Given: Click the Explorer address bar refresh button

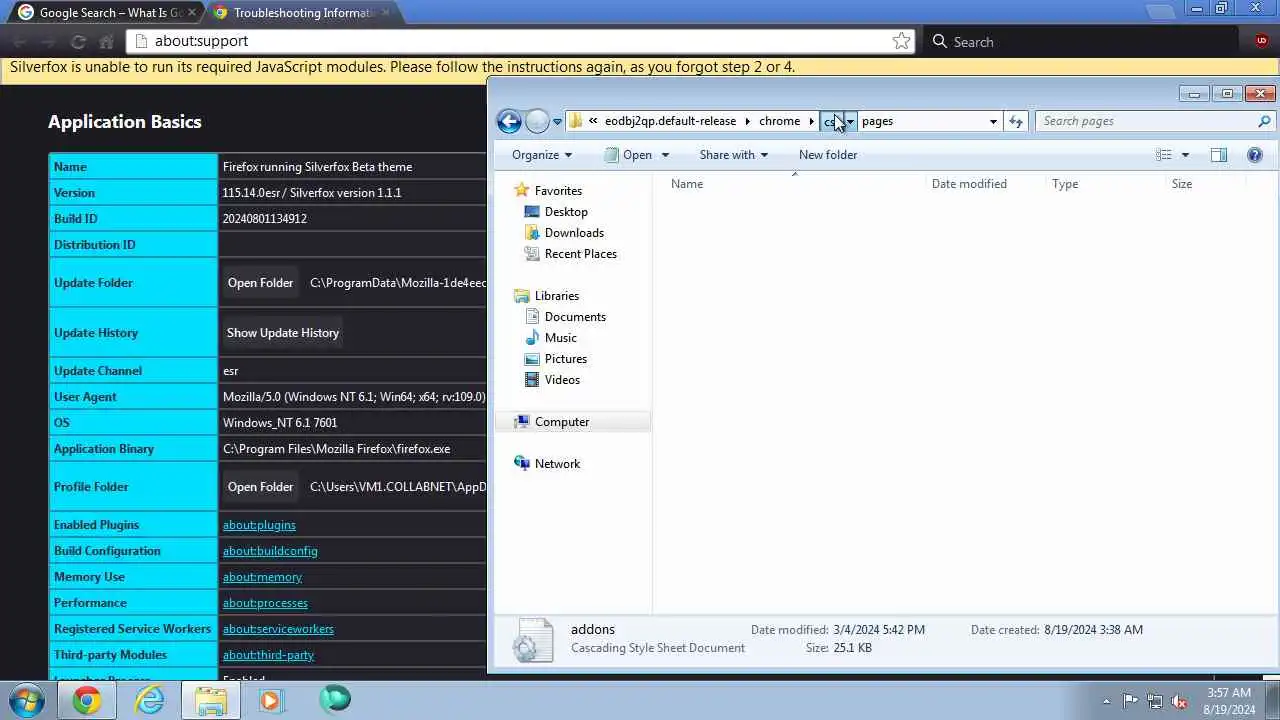Looking at the screenshot, I should point(1016,121).
